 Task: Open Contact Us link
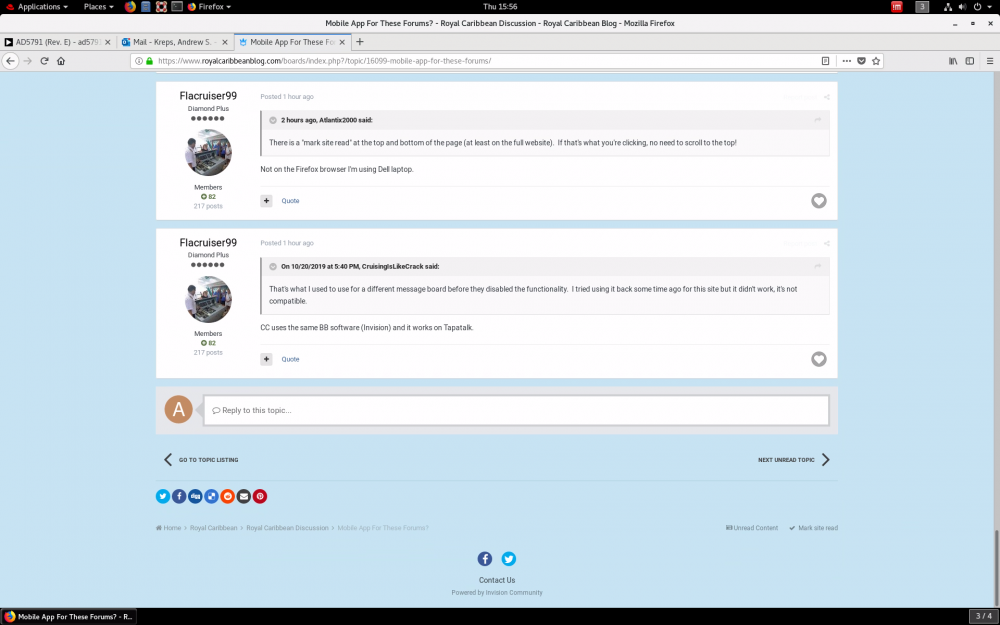tap(497, 580)
